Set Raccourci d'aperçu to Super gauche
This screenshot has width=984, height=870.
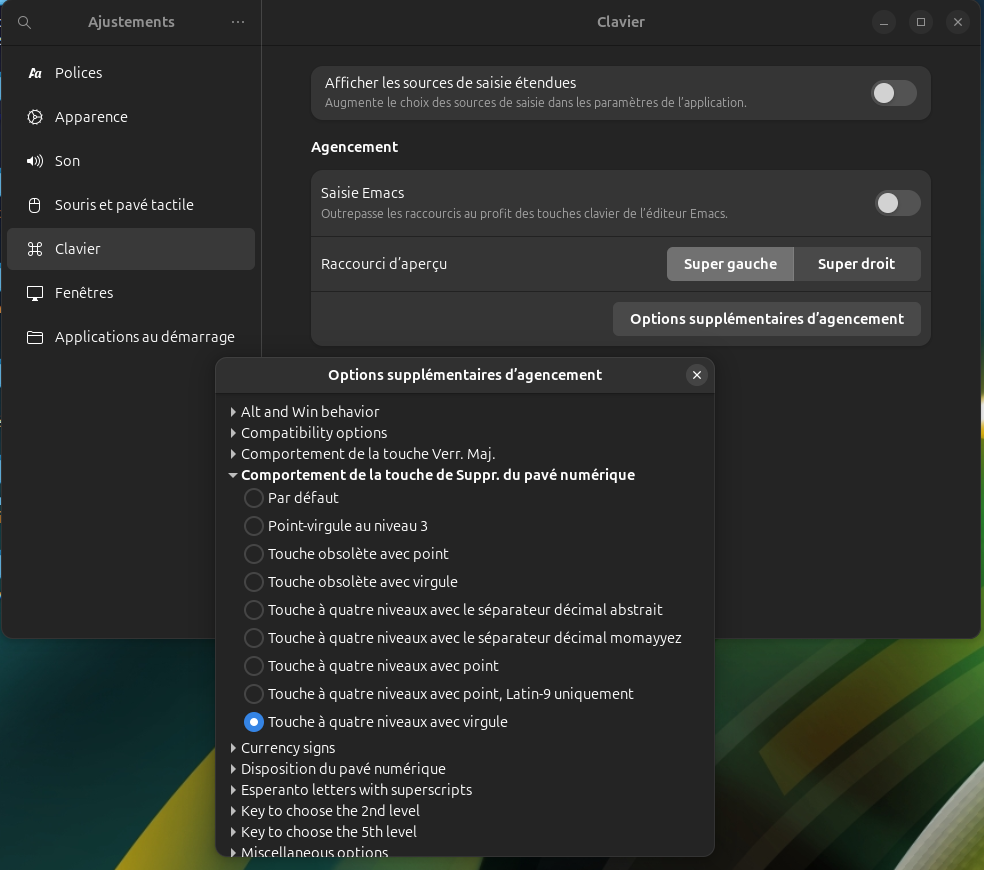pyautogui.click(x=730, y=264)
